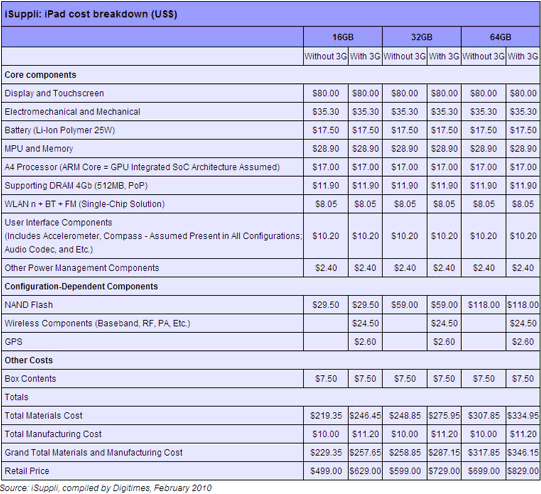Screen dimensions: 541x494
Task: Click 'With 3G' subheader under 16GB
Action: click(x=365, y=56)
